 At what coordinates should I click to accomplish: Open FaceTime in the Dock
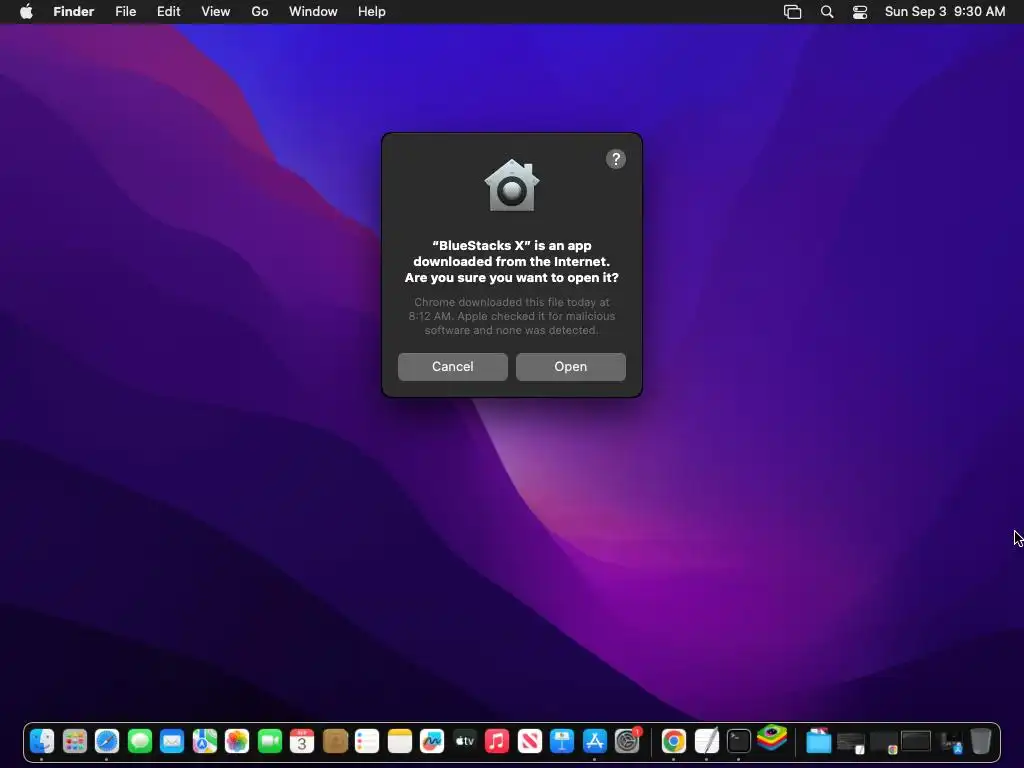tap(270, 741)
